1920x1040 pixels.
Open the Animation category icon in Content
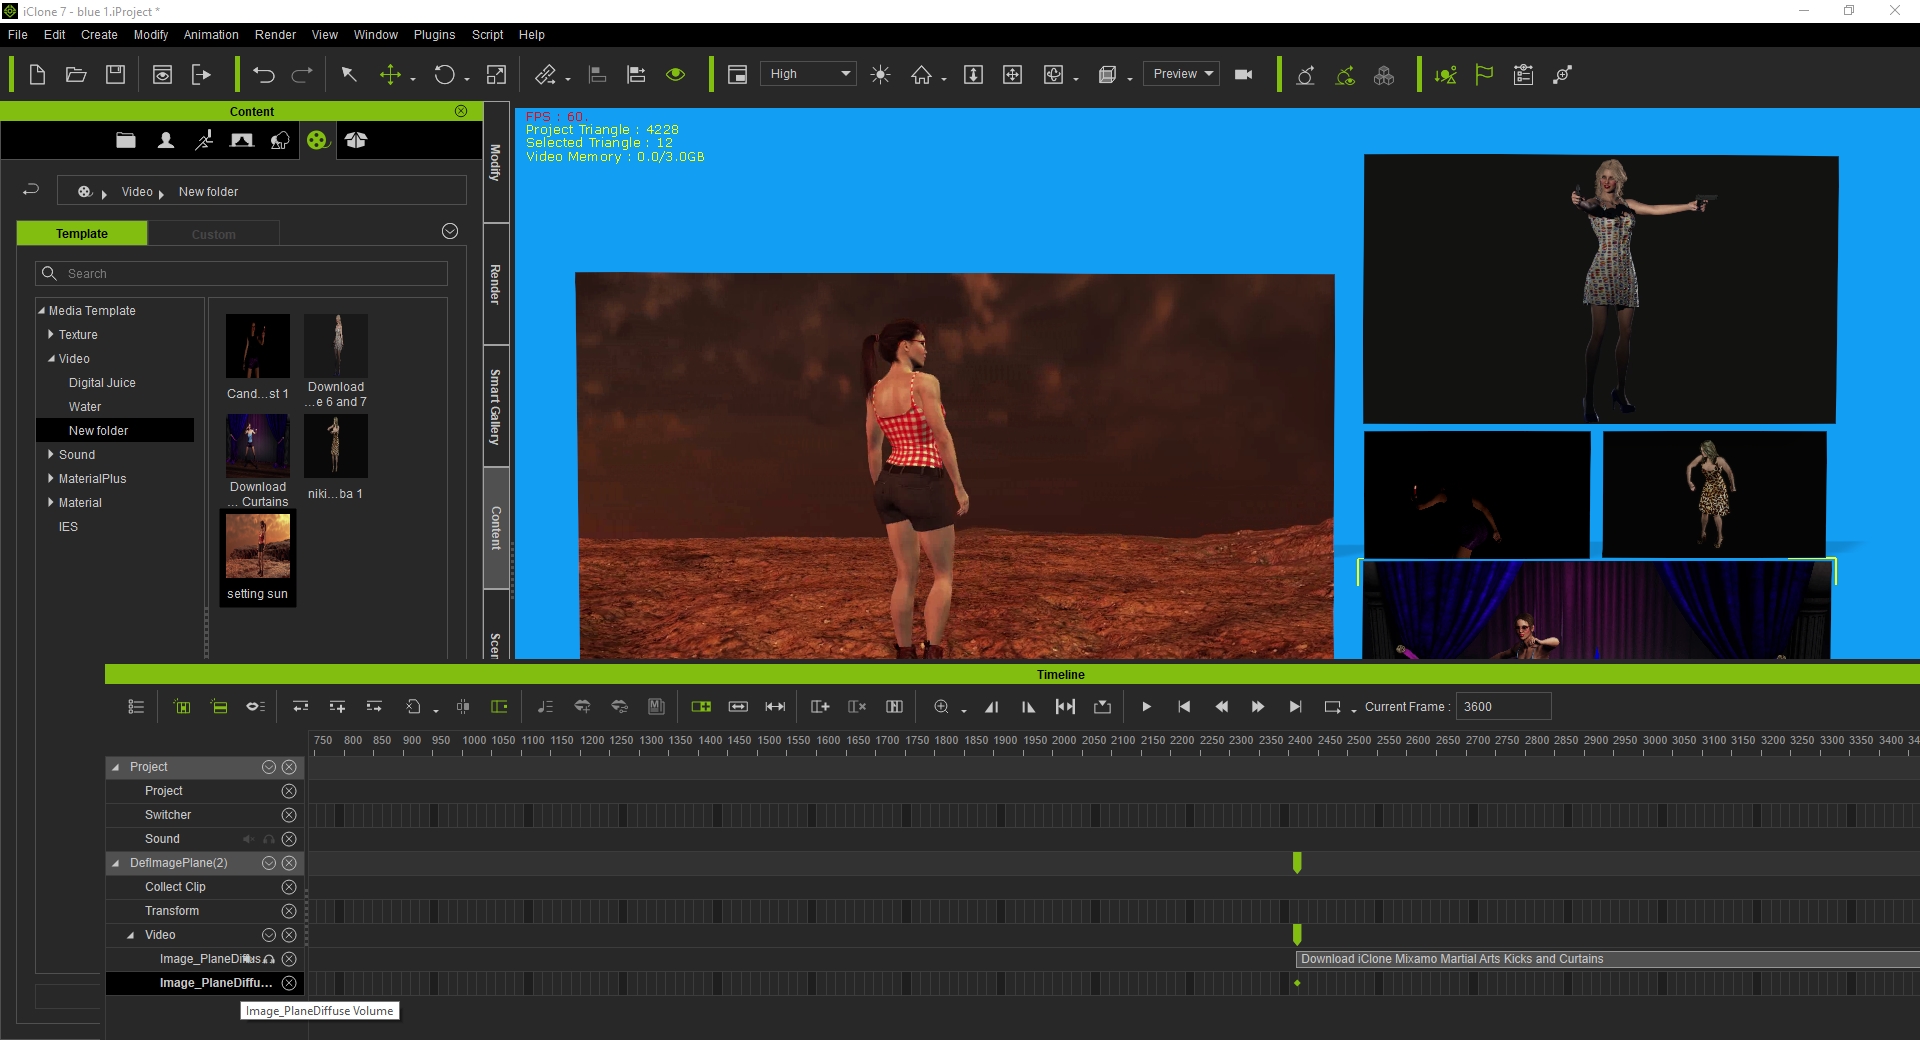tap(204, 140)
